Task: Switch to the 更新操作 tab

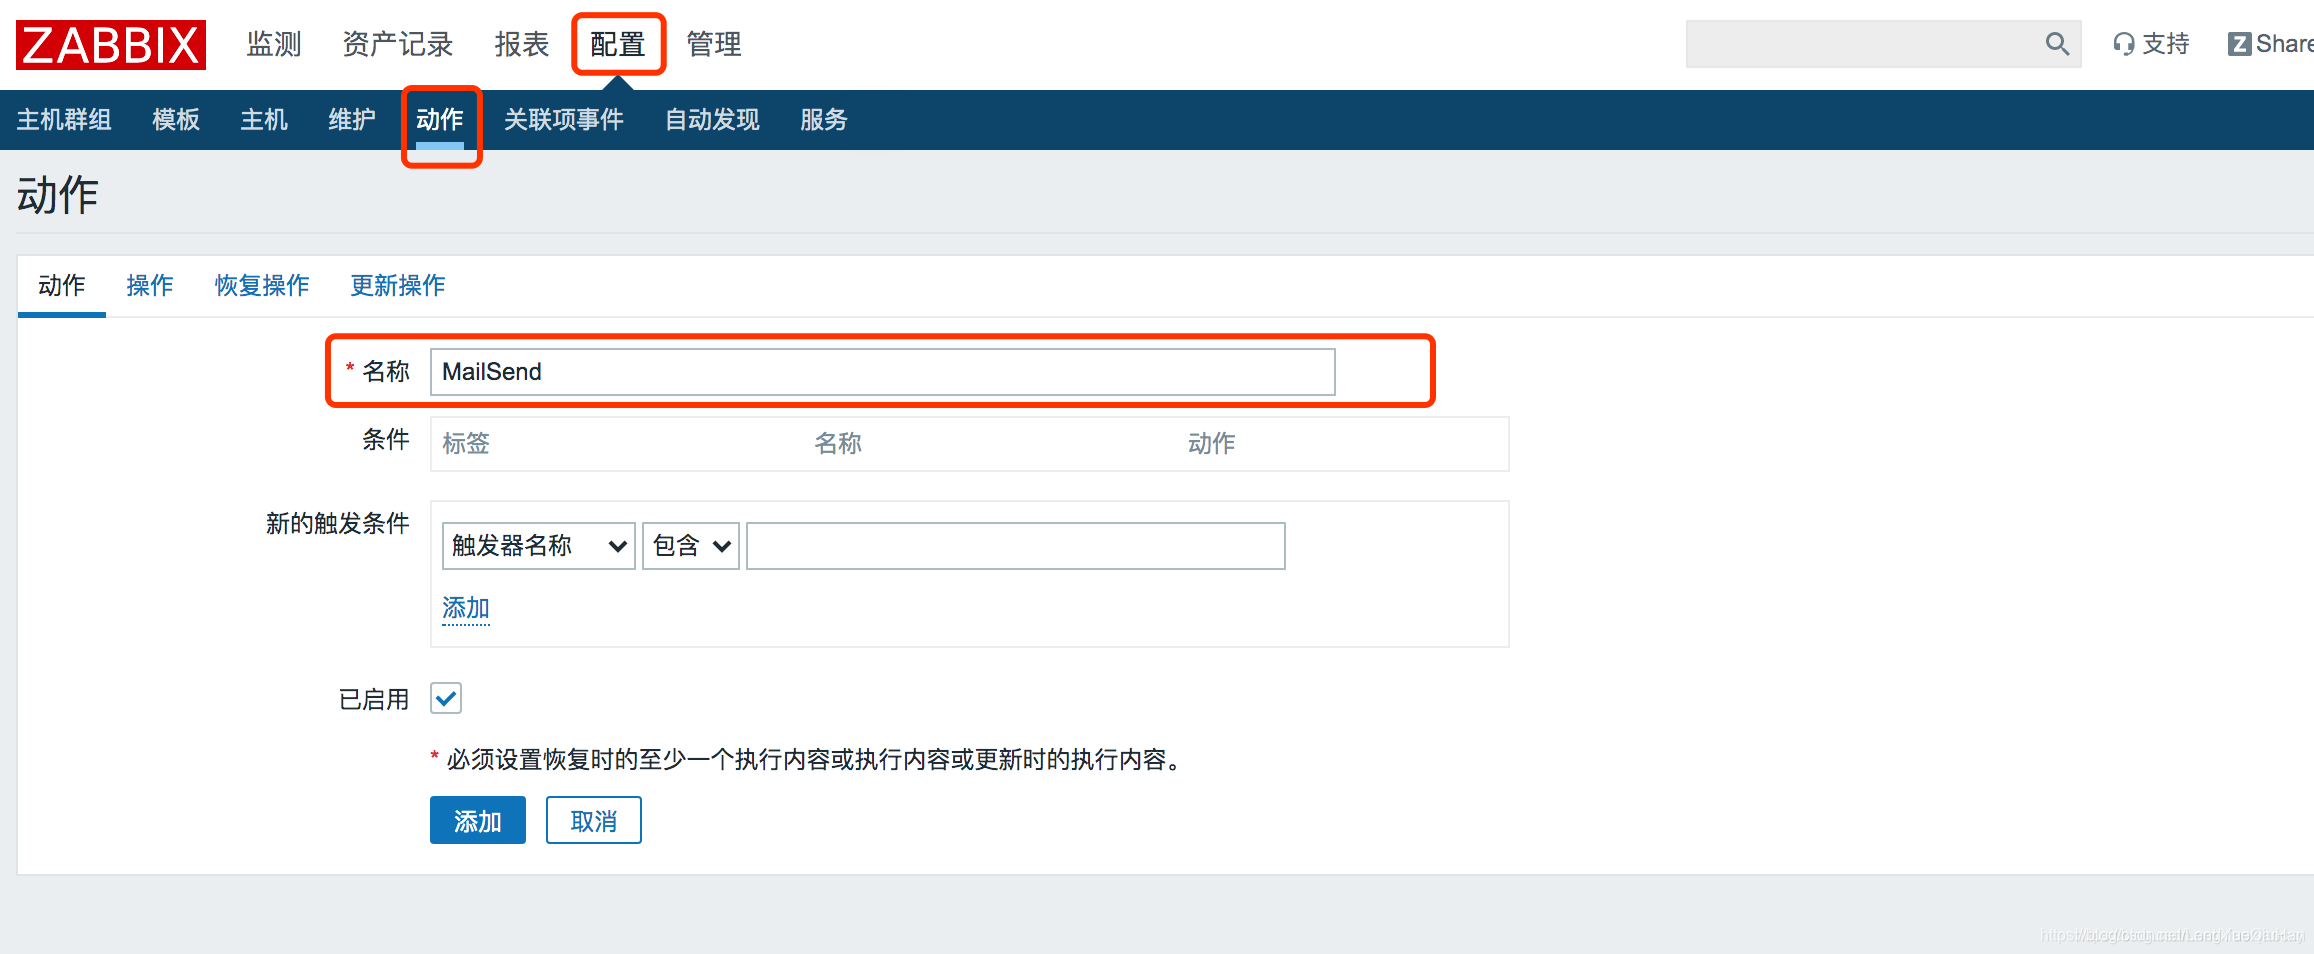Action: [x=398, y=286]
